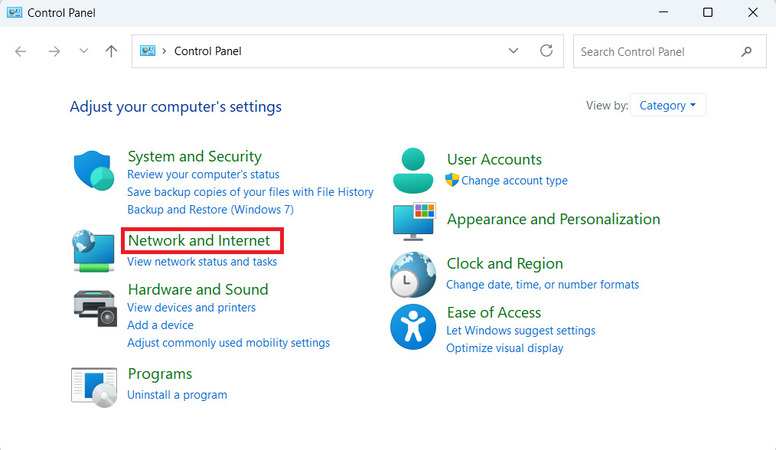Image resolution: width=776 pixels, height=450 pixels.
Task: Open Hardware and Sound category
Action: click(x=198, y=289)
